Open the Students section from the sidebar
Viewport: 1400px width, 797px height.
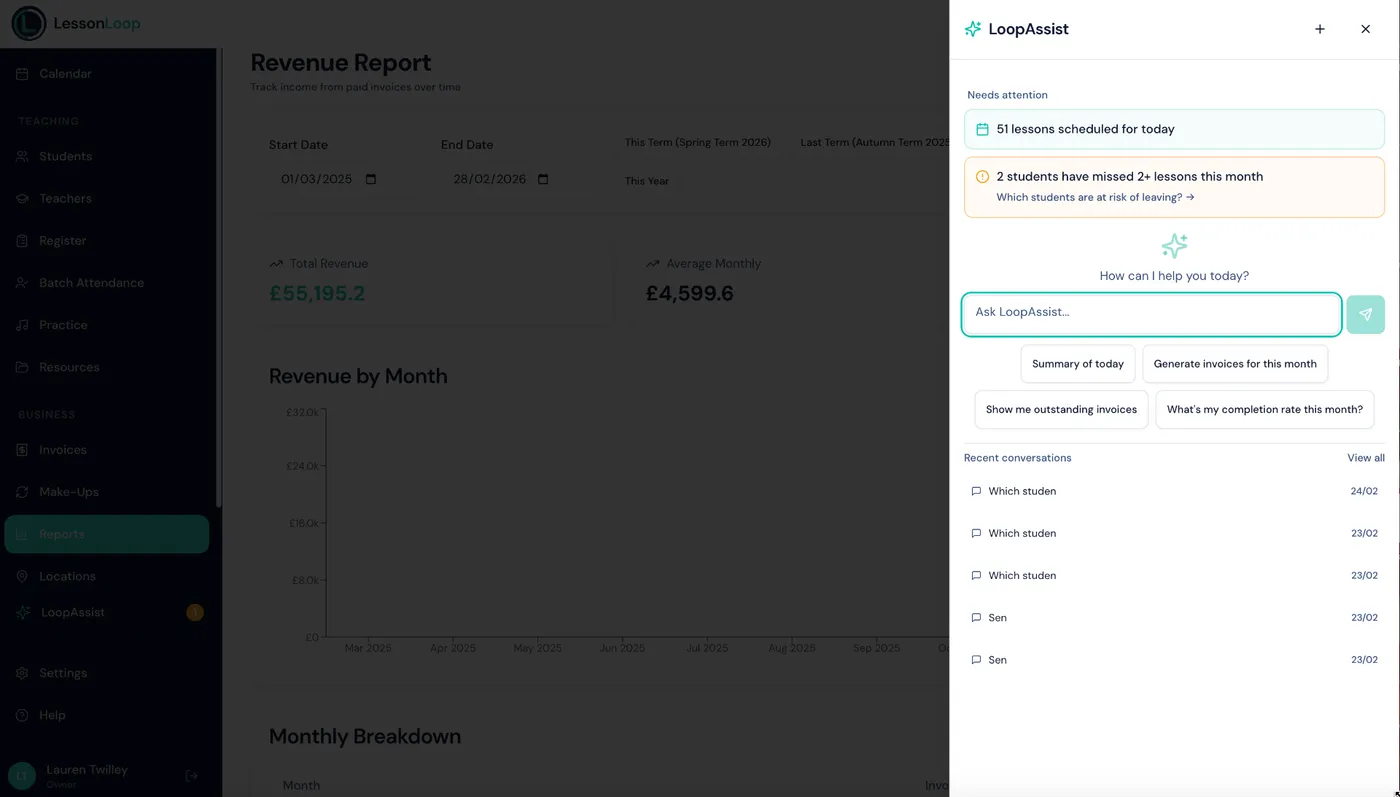pos(64,156)
